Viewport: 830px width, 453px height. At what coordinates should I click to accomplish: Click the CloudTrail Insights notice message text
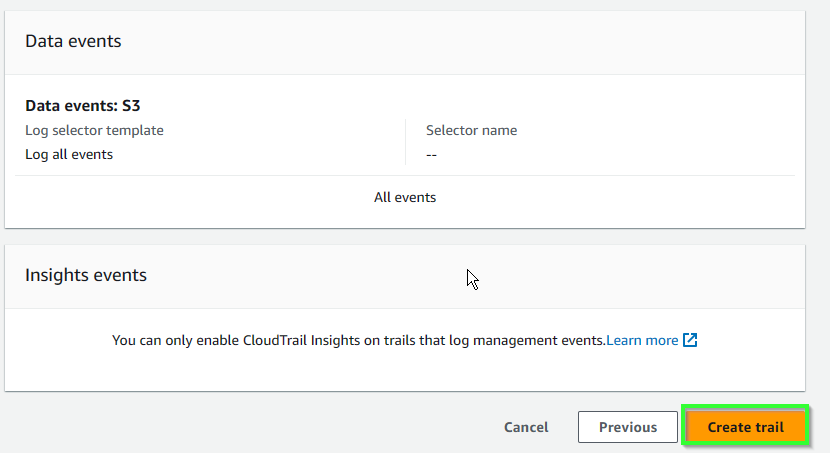358,340
